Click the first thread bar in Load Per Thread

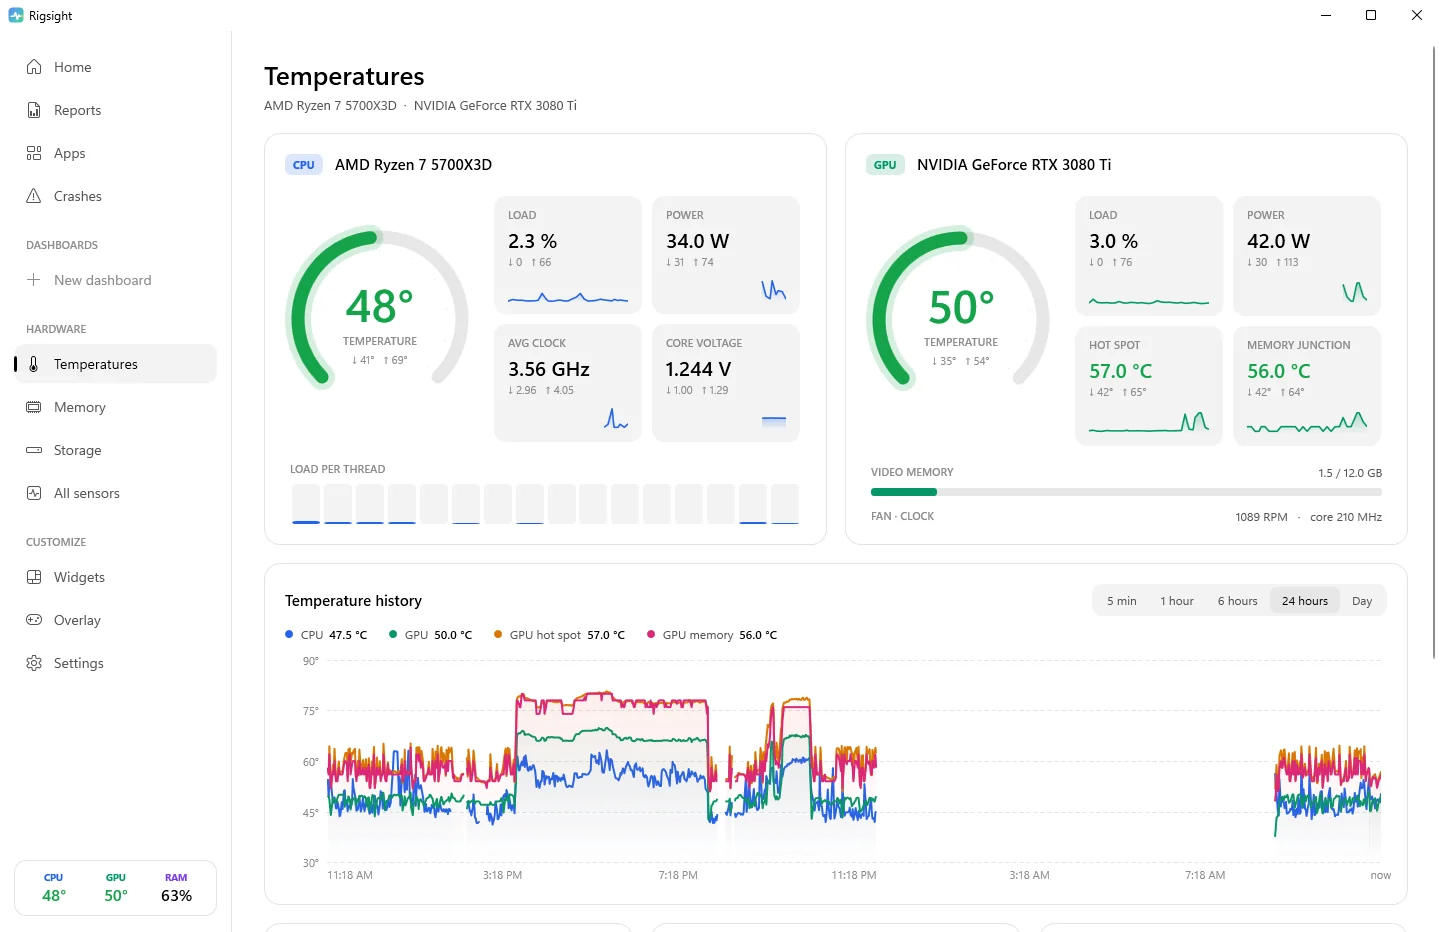pos(306,504)
